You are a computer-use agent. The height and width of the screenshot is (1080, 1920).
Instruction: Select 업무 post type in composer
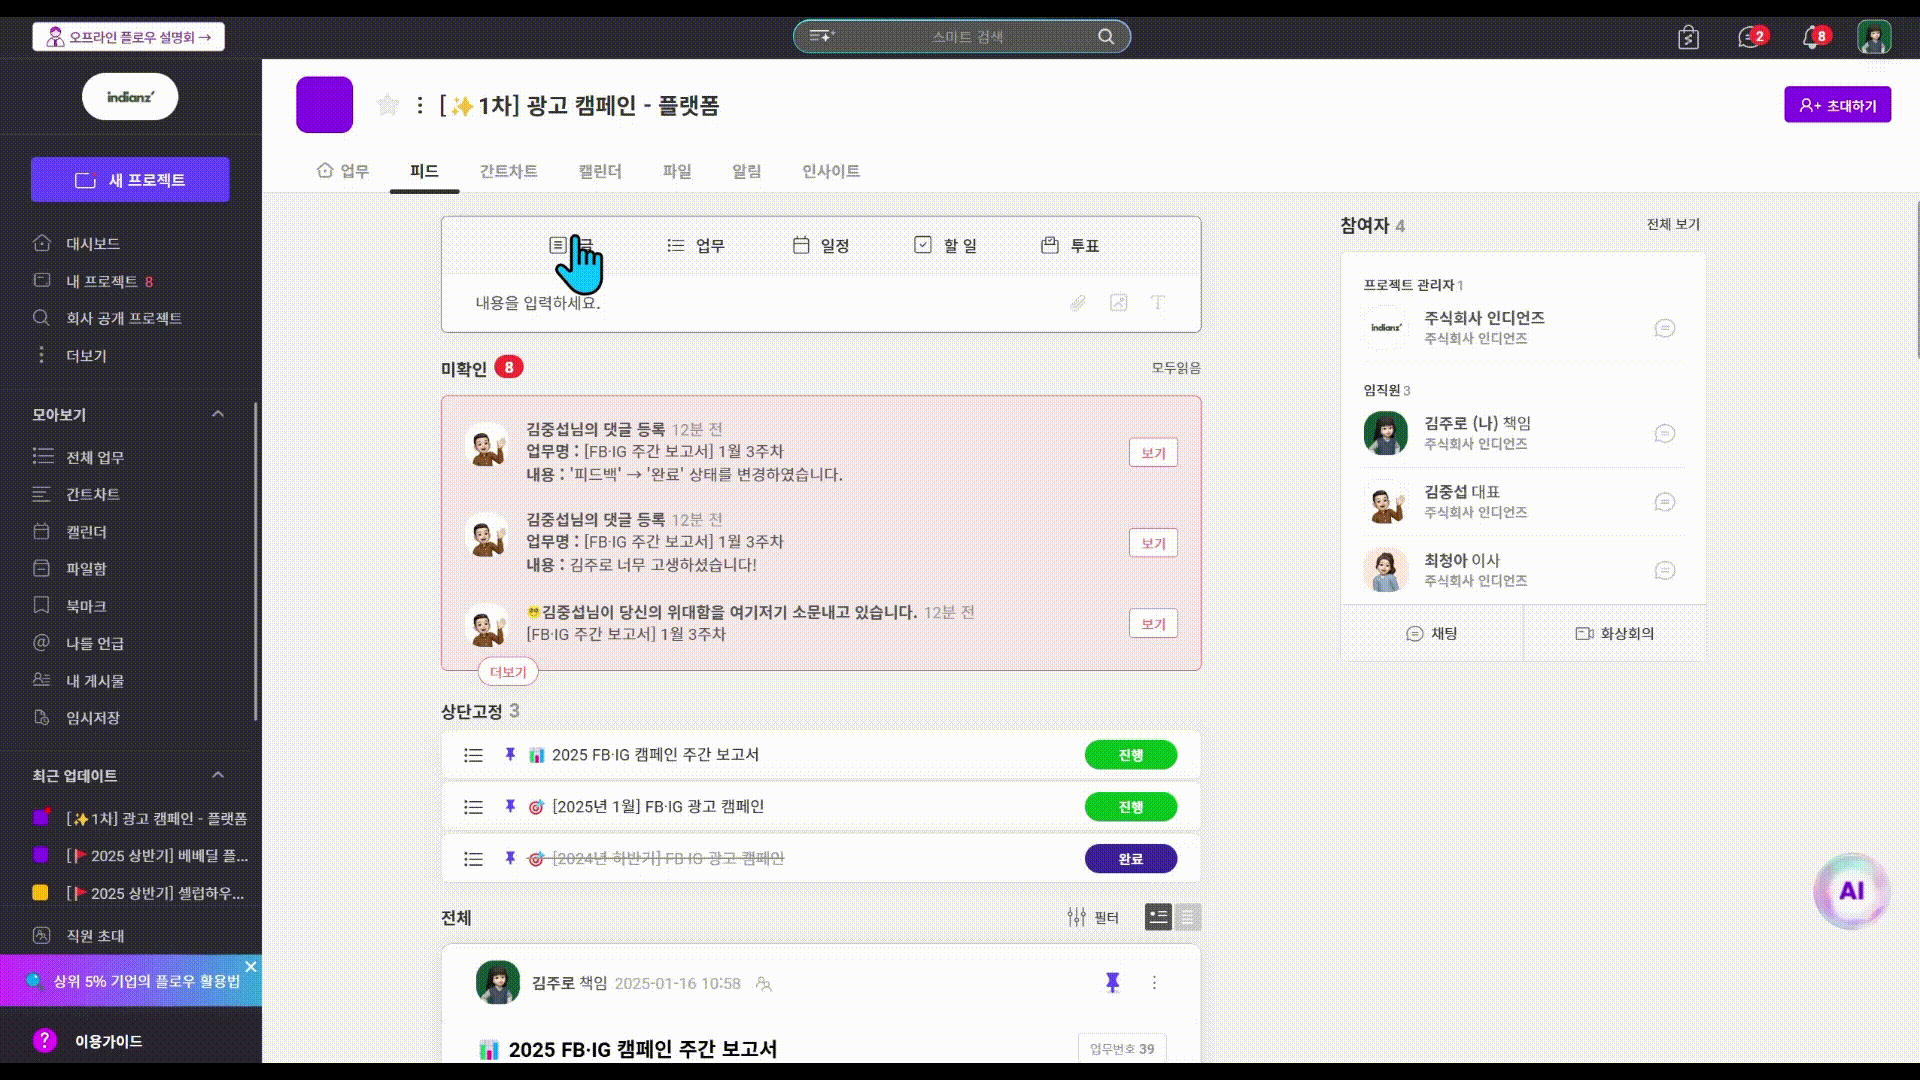[x=696, y=246]
